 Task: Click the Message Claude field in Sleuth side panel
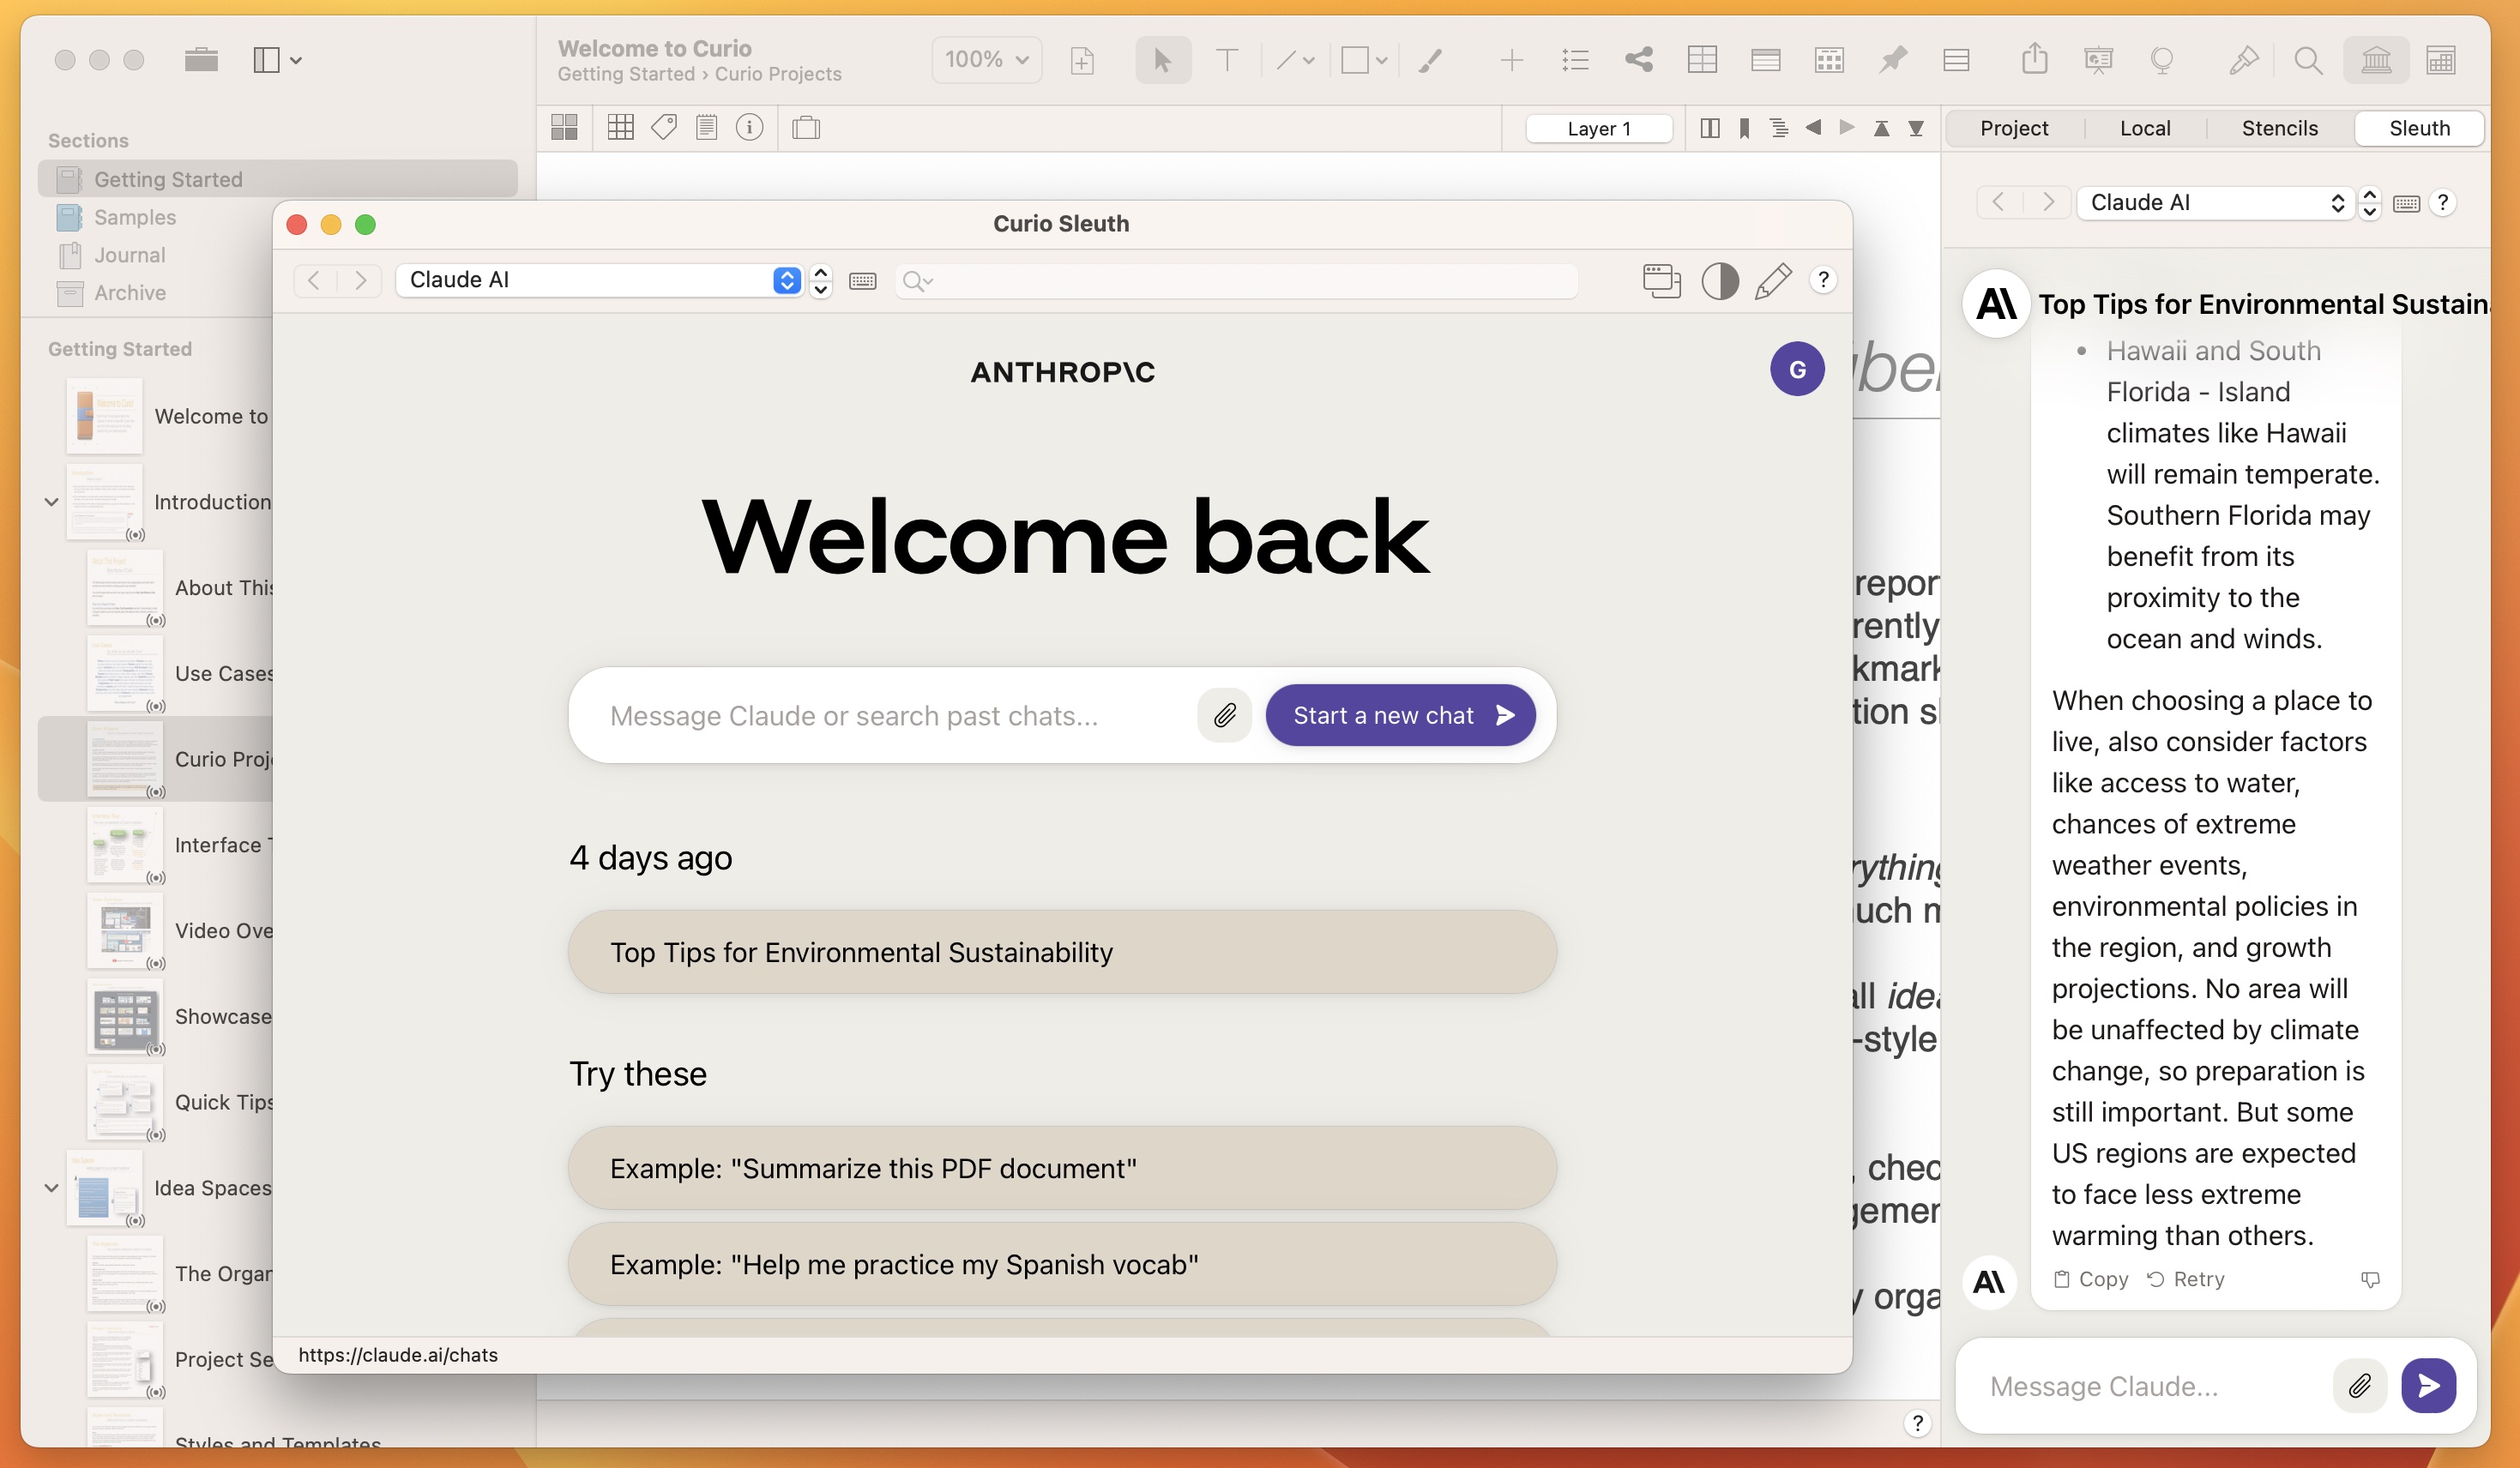2150,1386
